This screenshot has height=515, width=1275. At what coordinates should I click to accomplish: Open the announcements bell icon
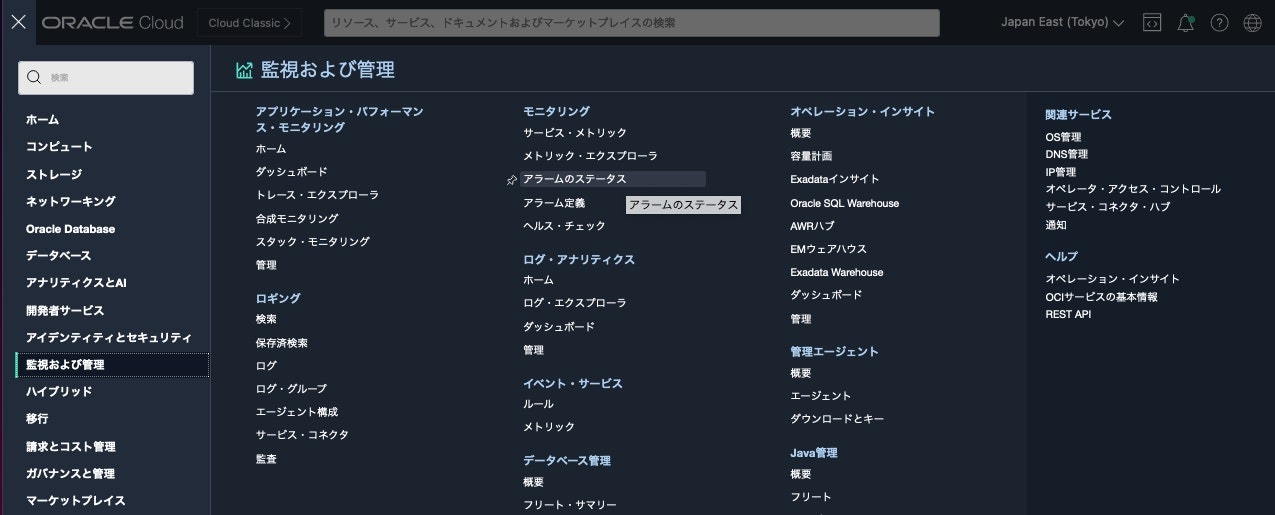(1186, 23)
